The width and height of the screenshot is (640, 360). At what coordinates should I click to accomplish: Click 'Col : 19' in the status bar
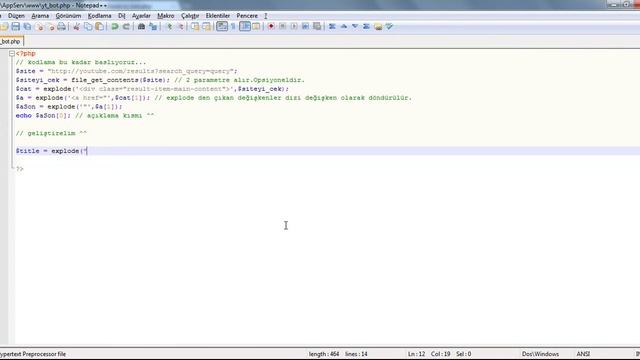[x=440, y=354]
